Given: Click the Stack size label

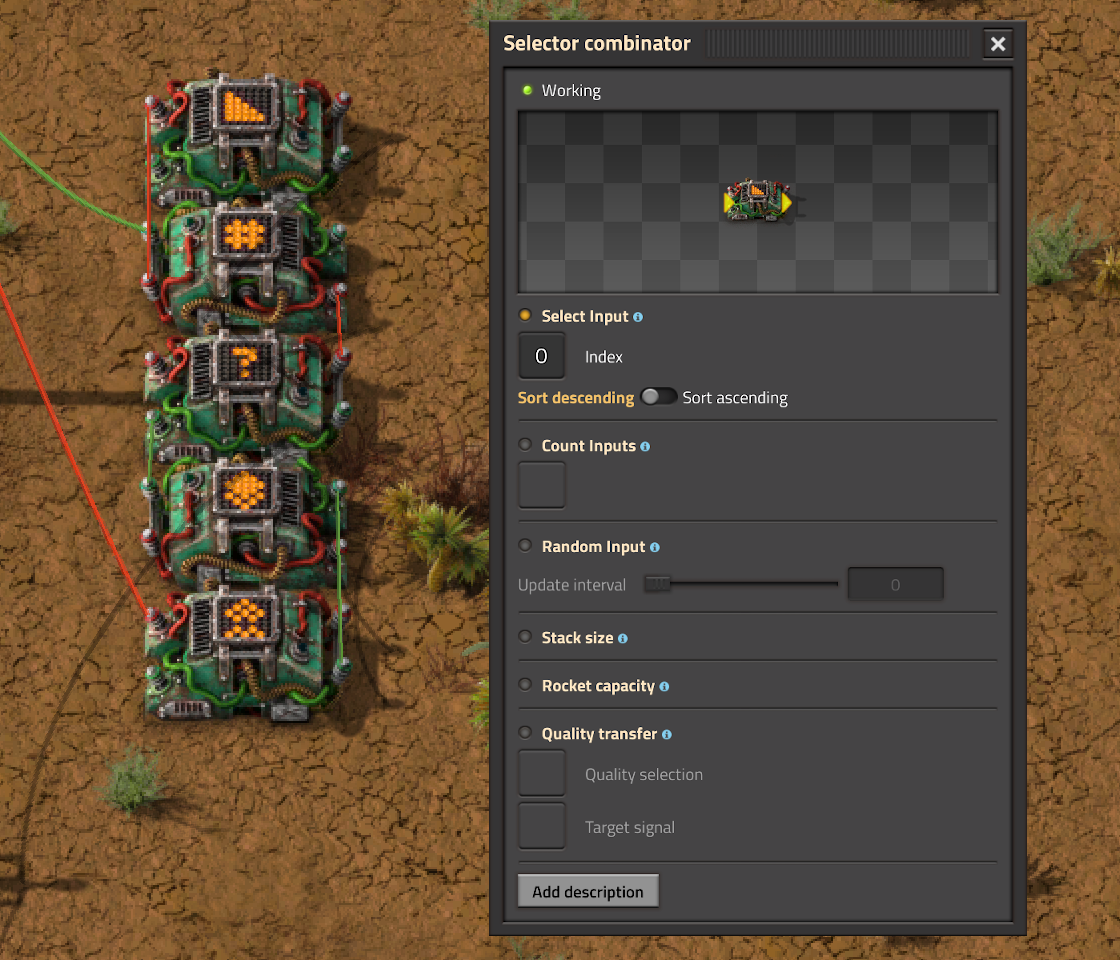Looking at the screenshot, I should (577, 638).
